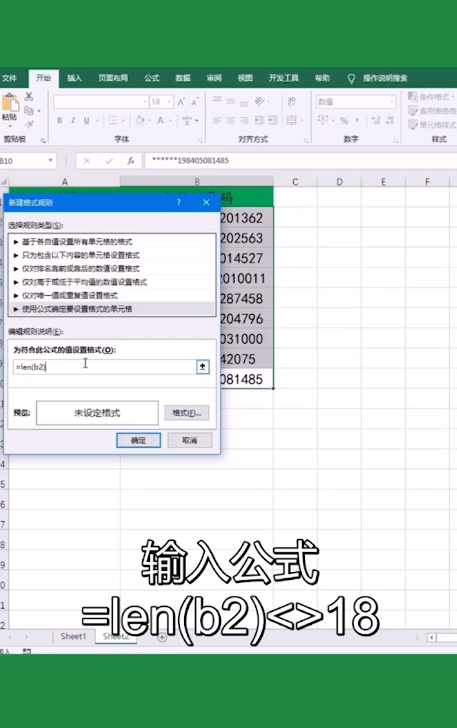Select column C header

pyautogui.click(x=295, y=182)
